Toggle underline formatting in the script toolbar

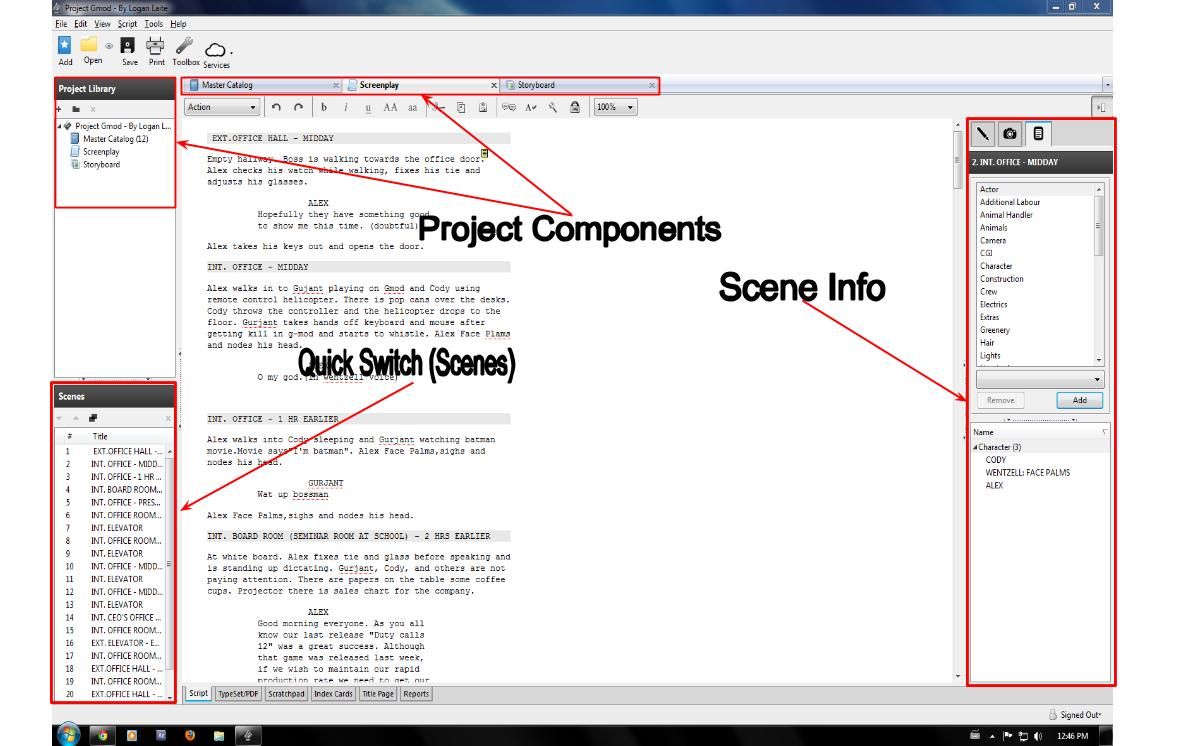[369, 108]
